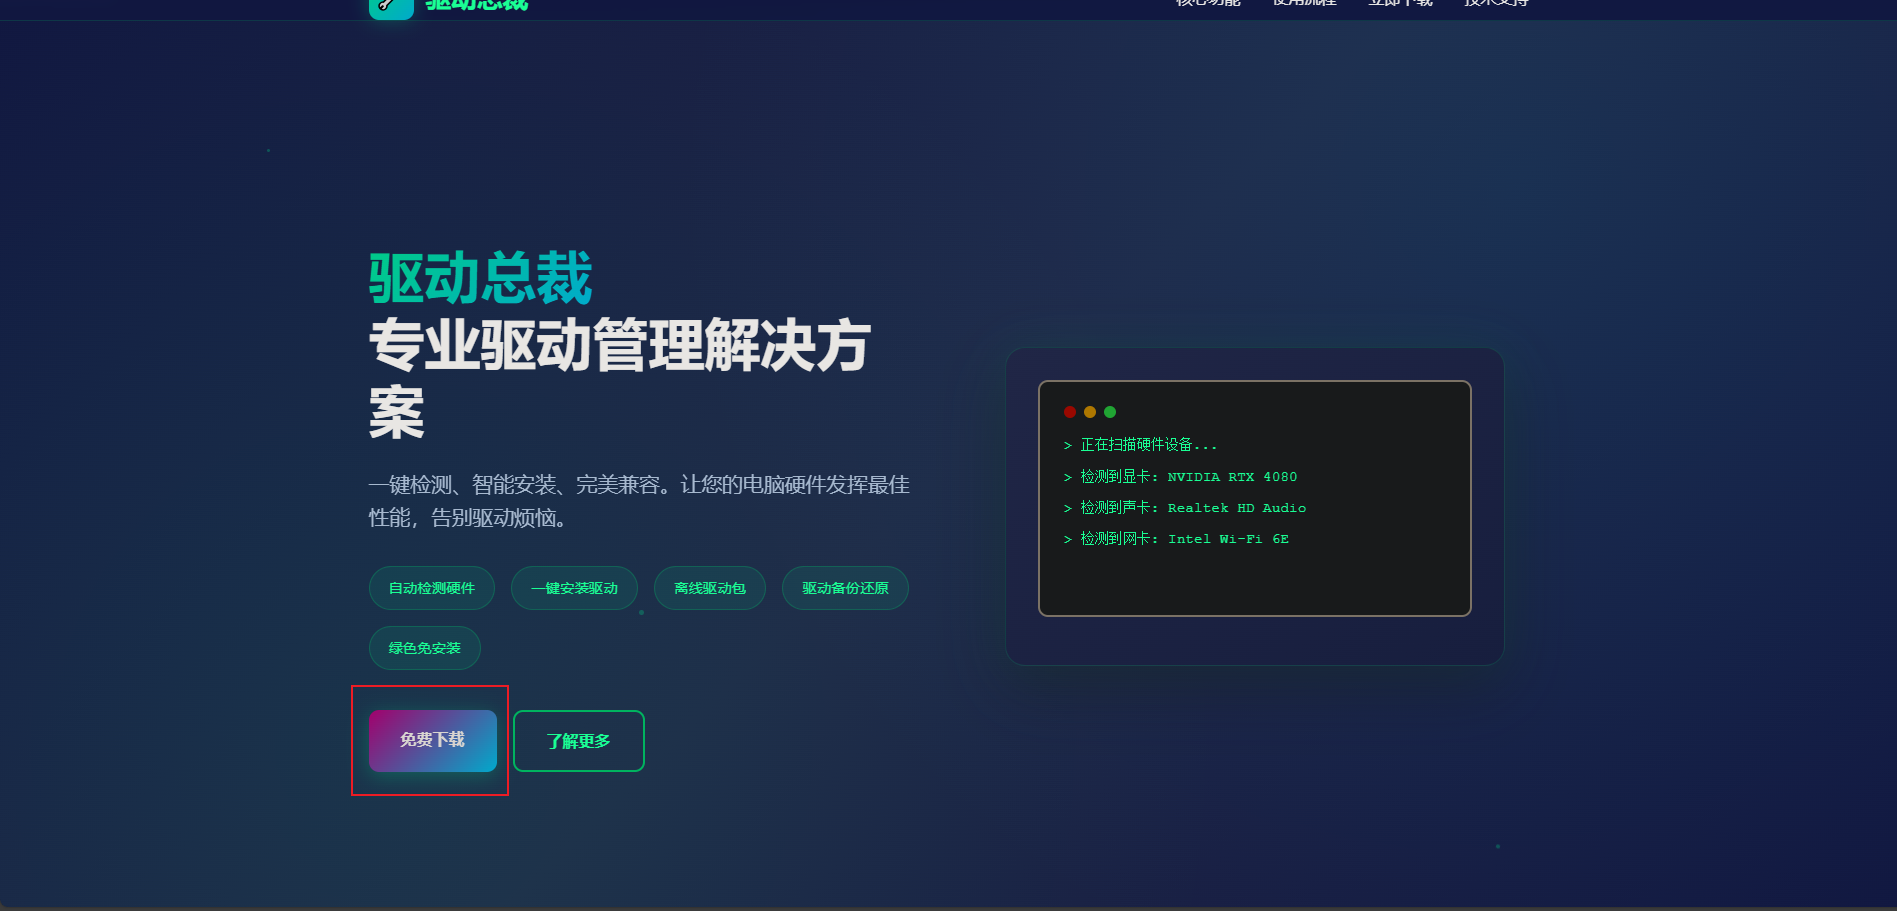Open the 核心功能 navigation menu item
Screen dimensions: 1897x911
(1207, 3)
